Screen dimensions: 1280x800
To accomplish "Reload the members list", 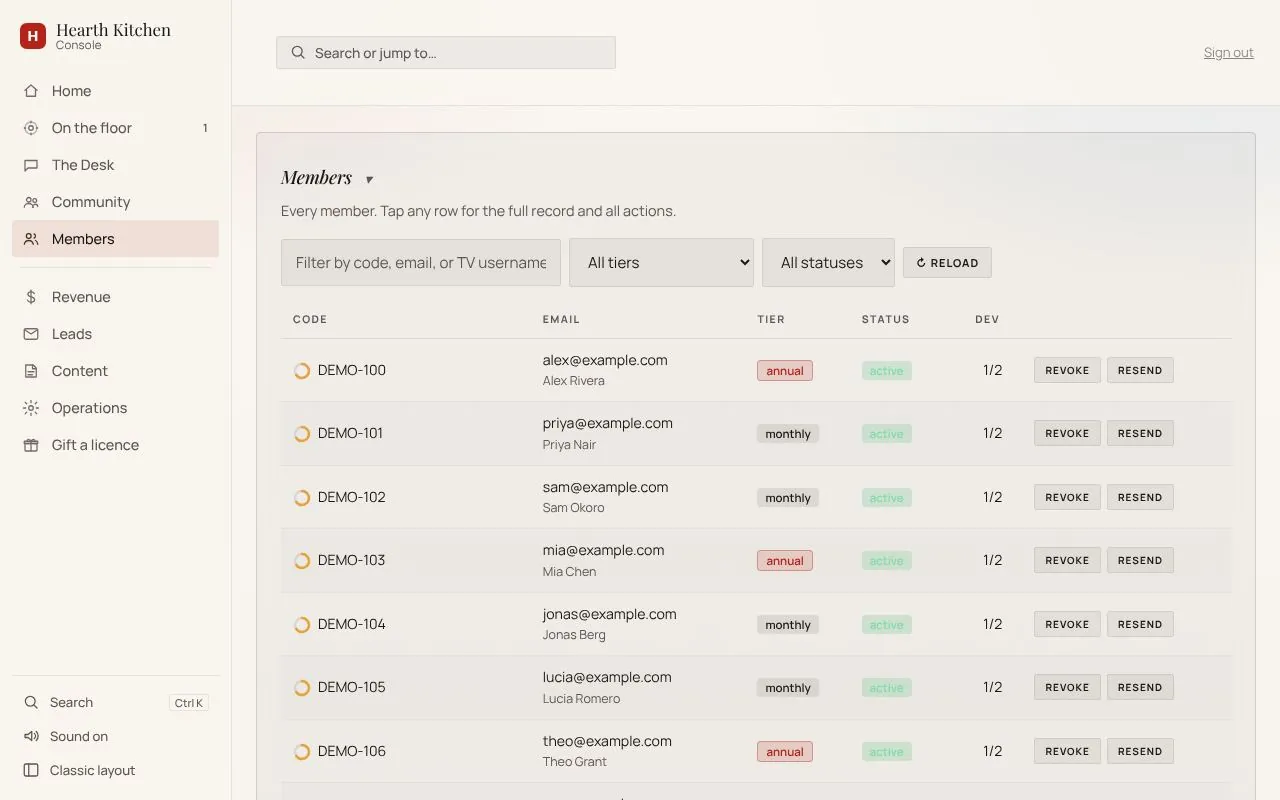I will [x=947, y=263].
